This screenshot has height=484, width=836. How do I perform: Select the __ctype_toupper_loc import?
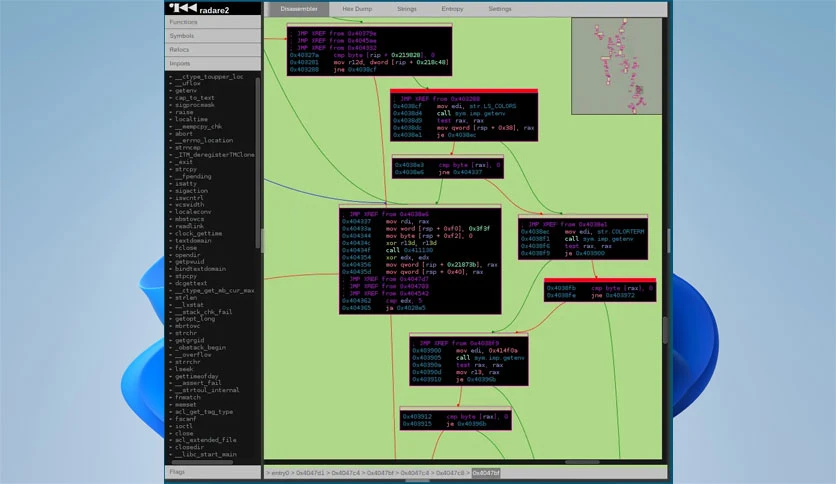tap(209, 77)
